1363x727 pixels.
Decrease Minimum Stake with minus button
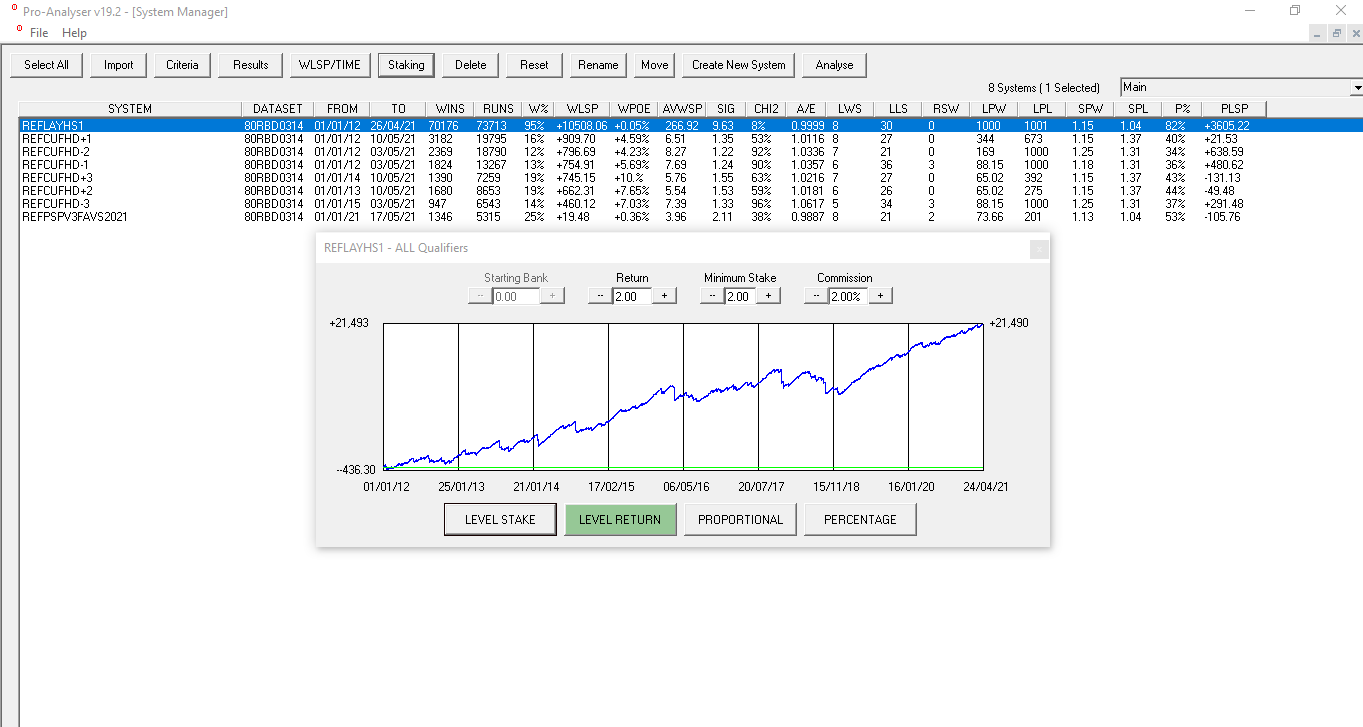point(712,296)
